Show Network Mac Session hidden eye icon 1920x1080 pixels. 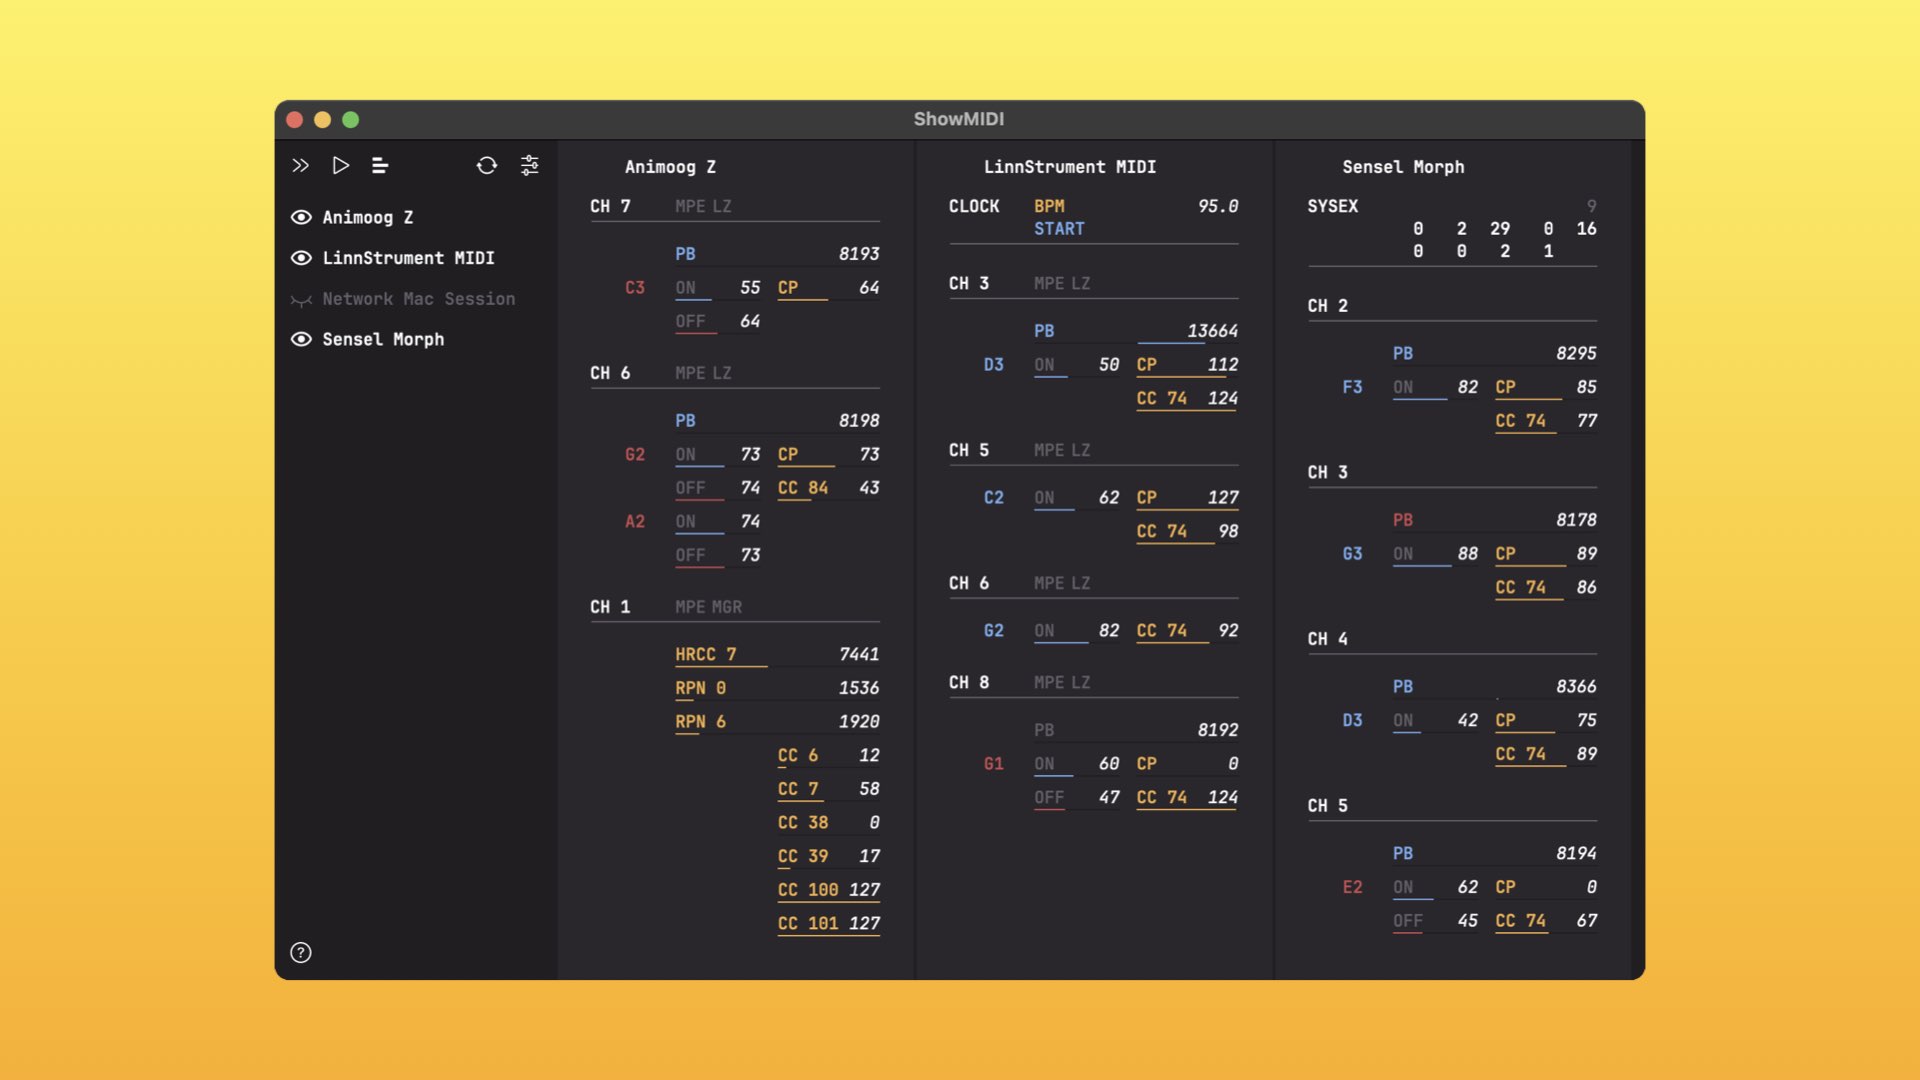pyautogui.click(x=301, y=299)
